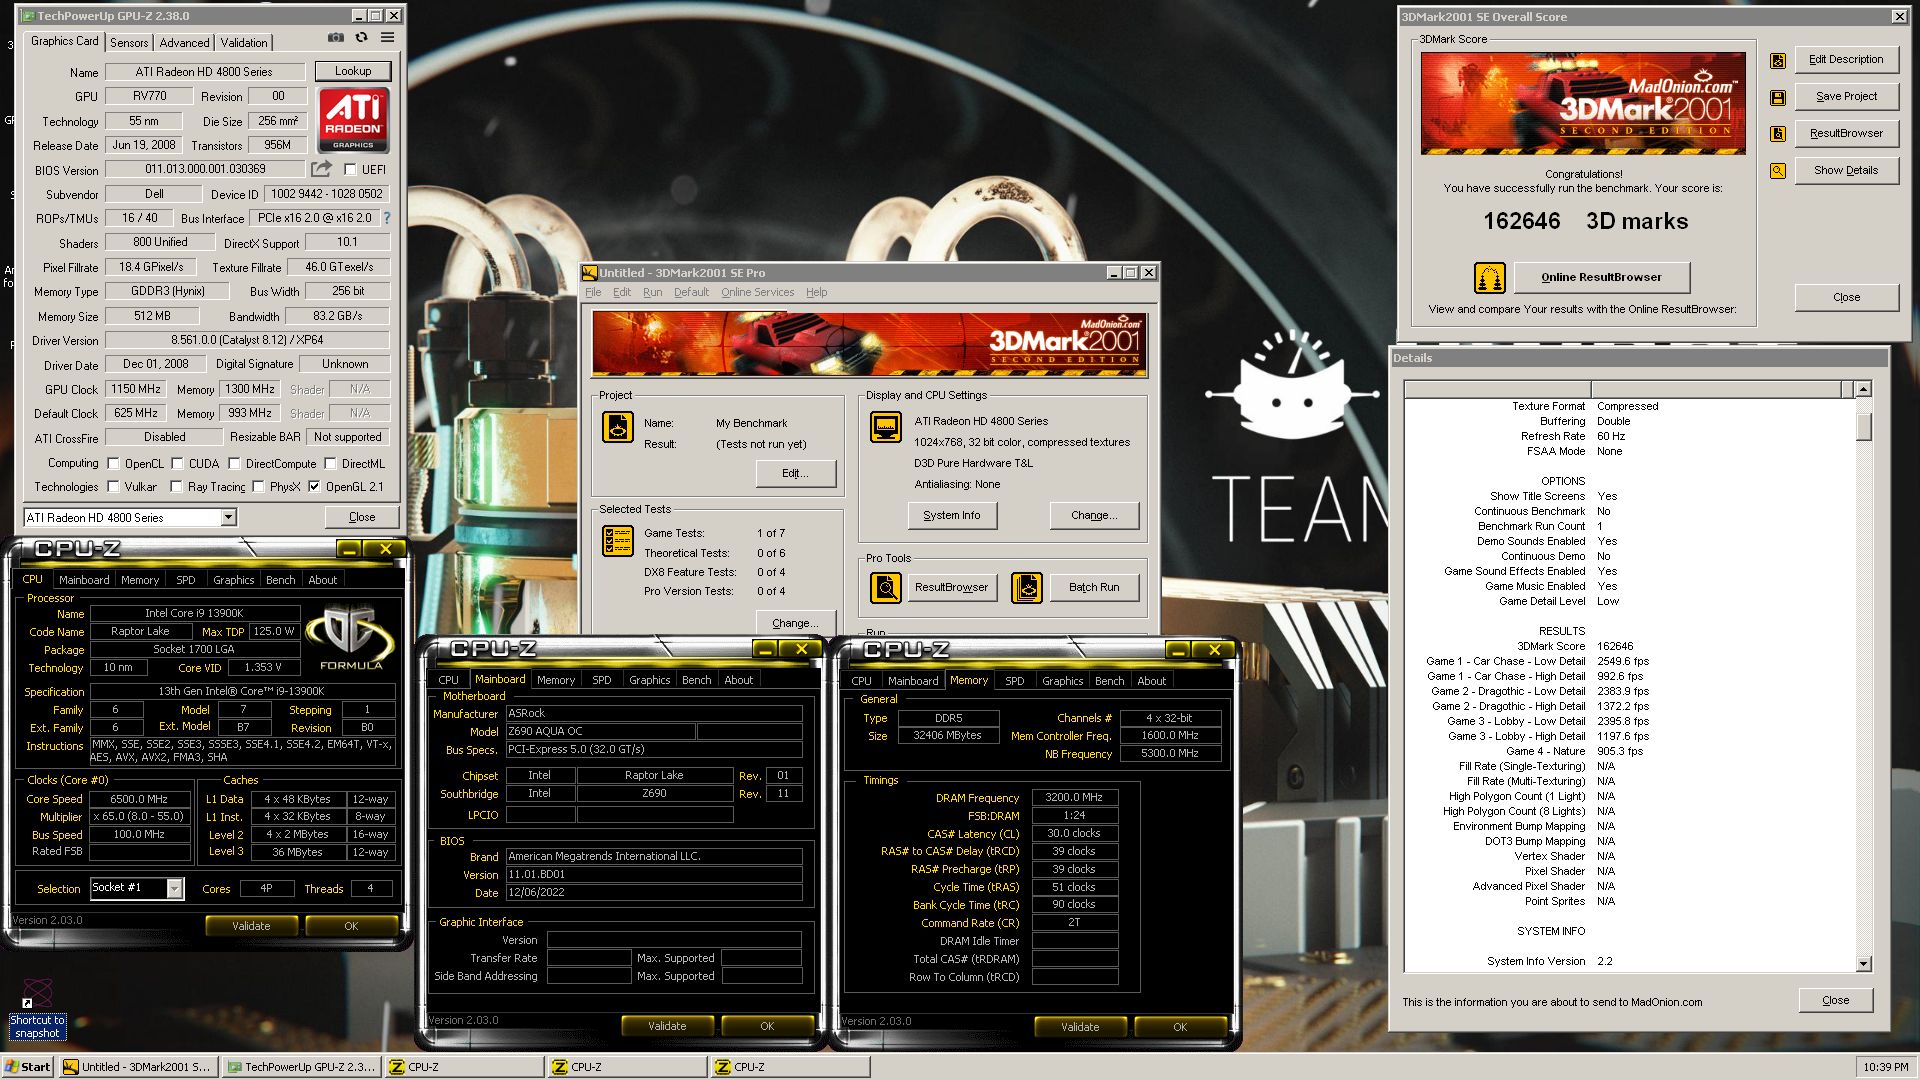
Task: Click the Show Details magnifier icon
Action: tap(1778, 171)
